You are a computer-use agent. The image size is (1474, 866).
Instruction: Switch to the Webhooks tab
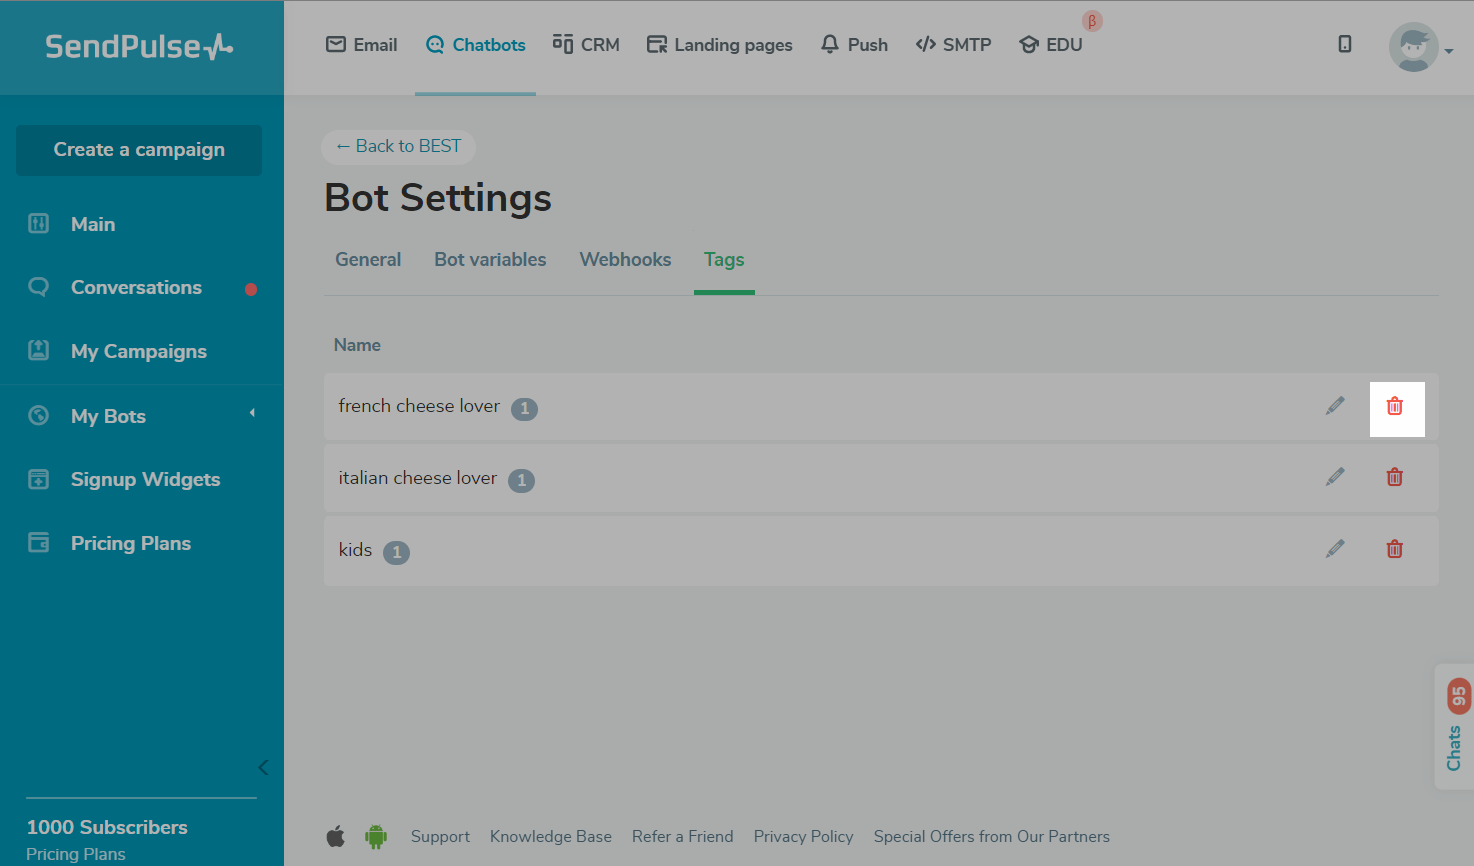pos(625,260)
